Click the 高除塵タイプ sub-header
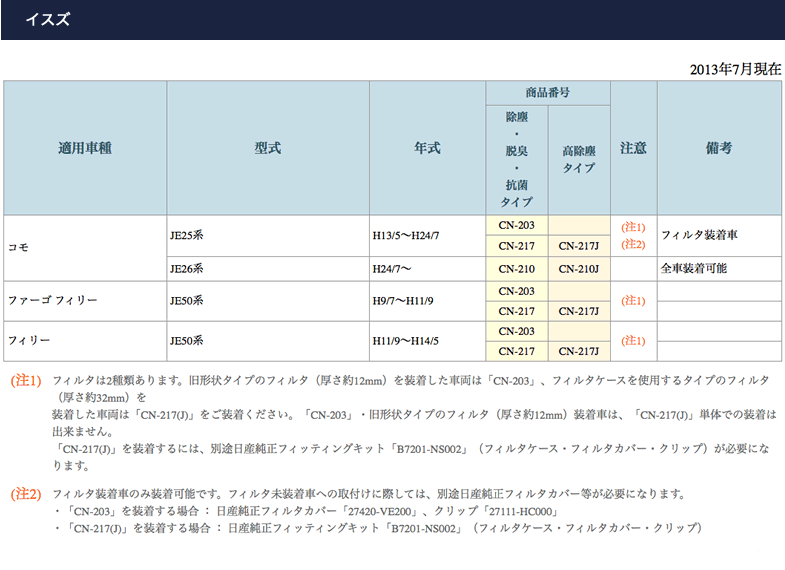 click(x=579, y=160)
